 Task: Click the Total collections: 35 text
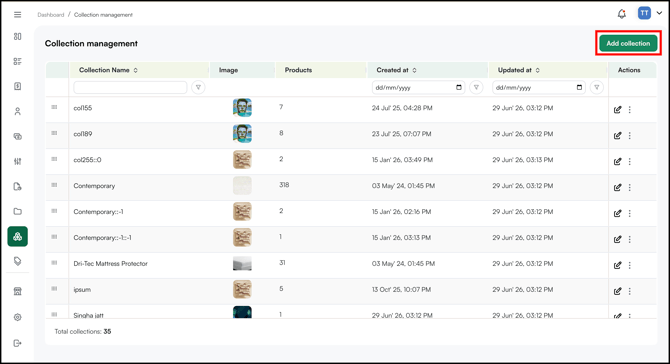pos(83,332)
